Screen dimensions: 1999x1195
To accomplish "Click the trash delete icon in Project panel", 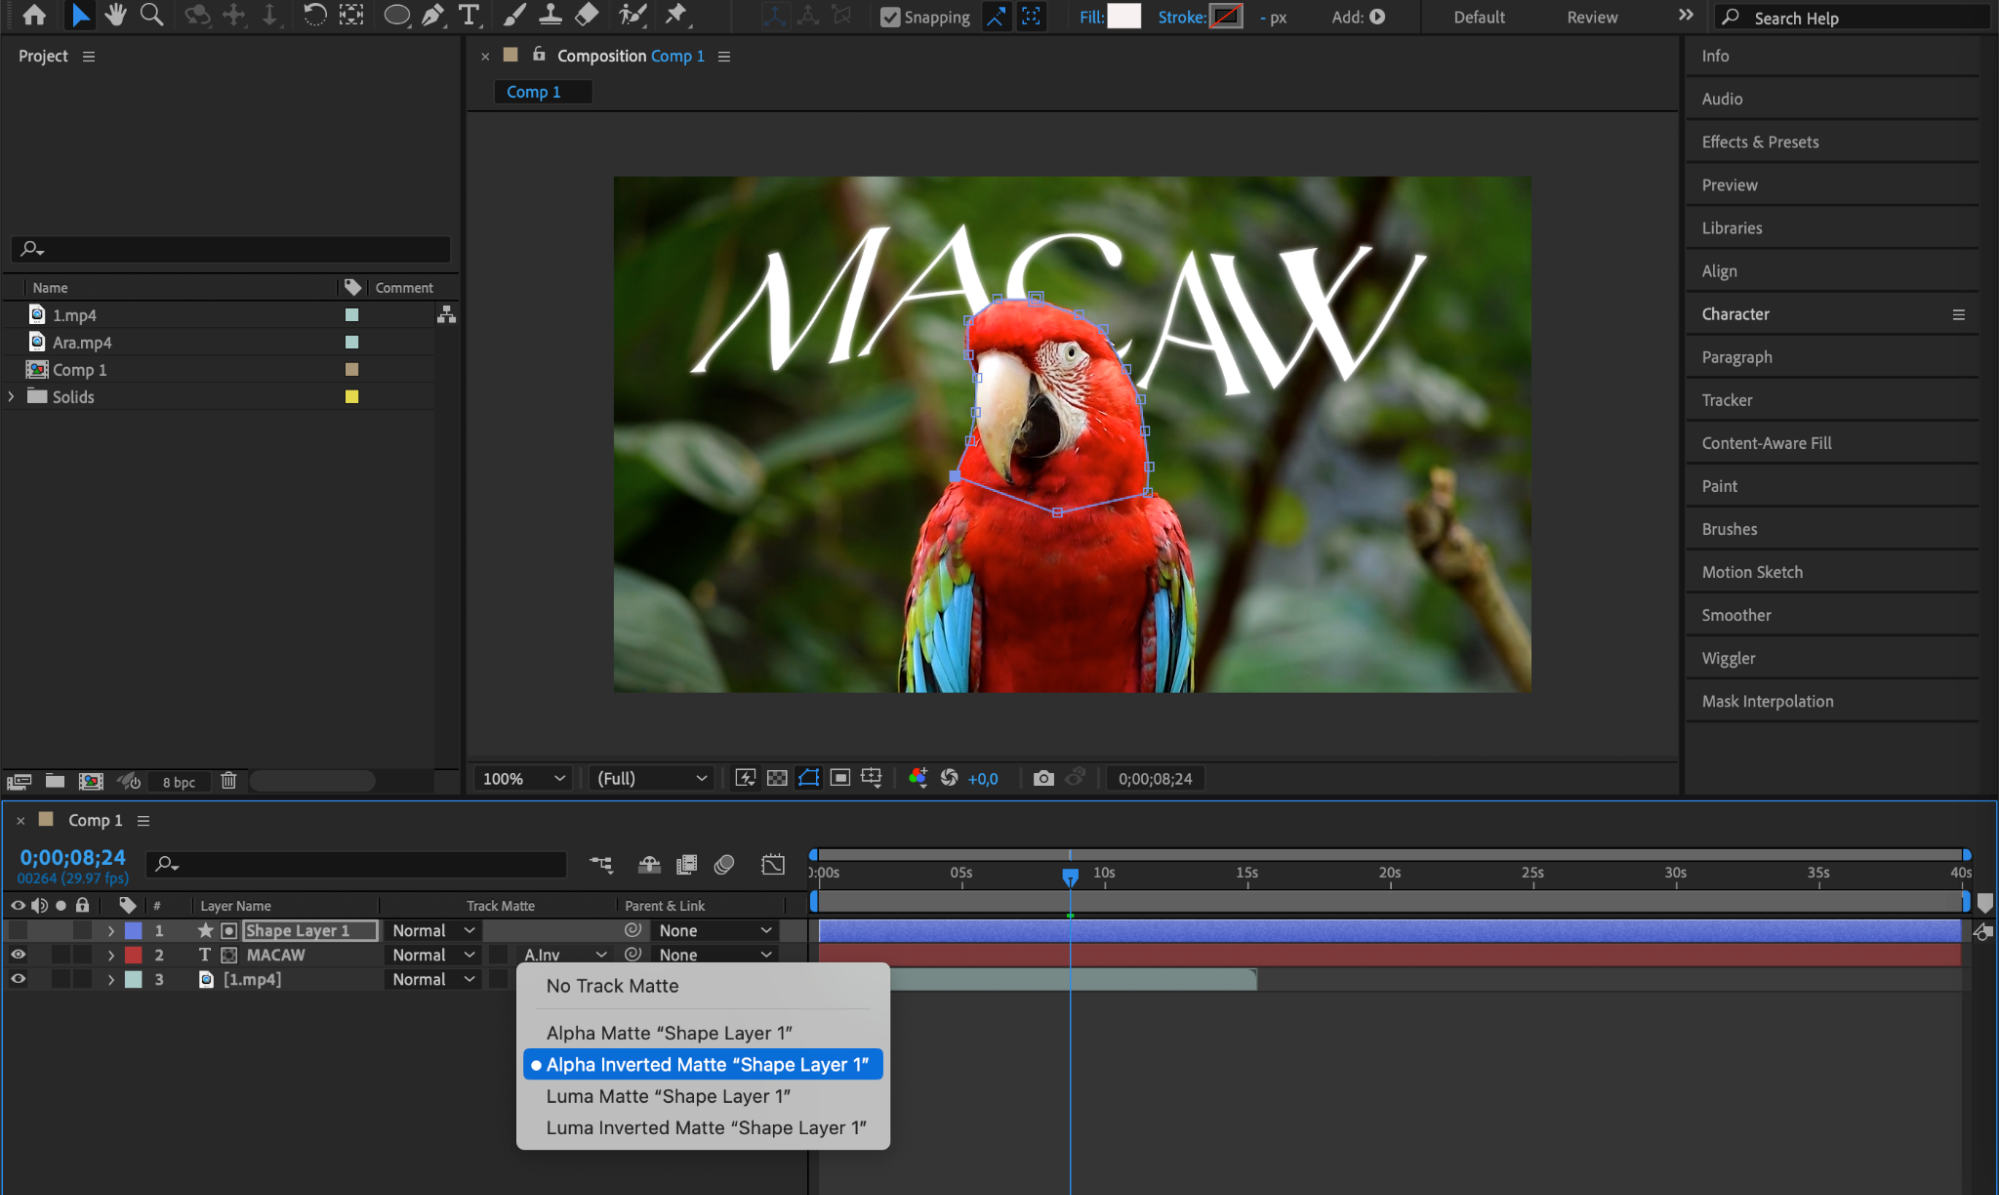I will click(228, 781).
